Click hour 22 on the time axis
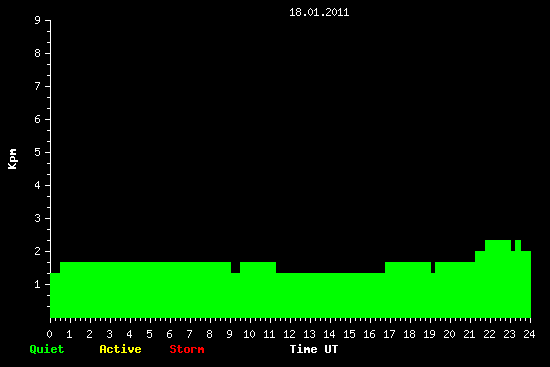The width and height of the screenshot is (550, 367). (489, 334)
